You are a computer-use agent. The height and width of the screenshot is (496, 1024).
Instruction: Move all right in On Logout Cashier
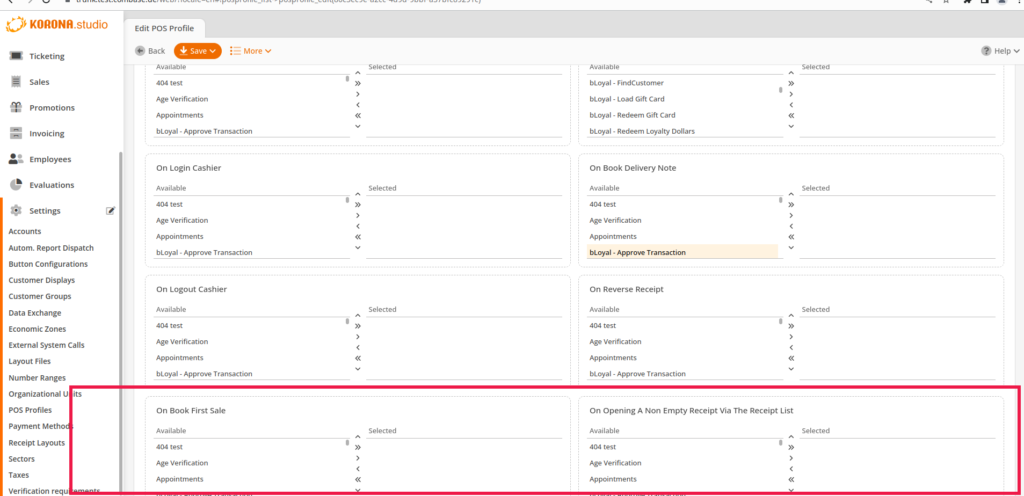pyautogui.click(x=358, y=326)
